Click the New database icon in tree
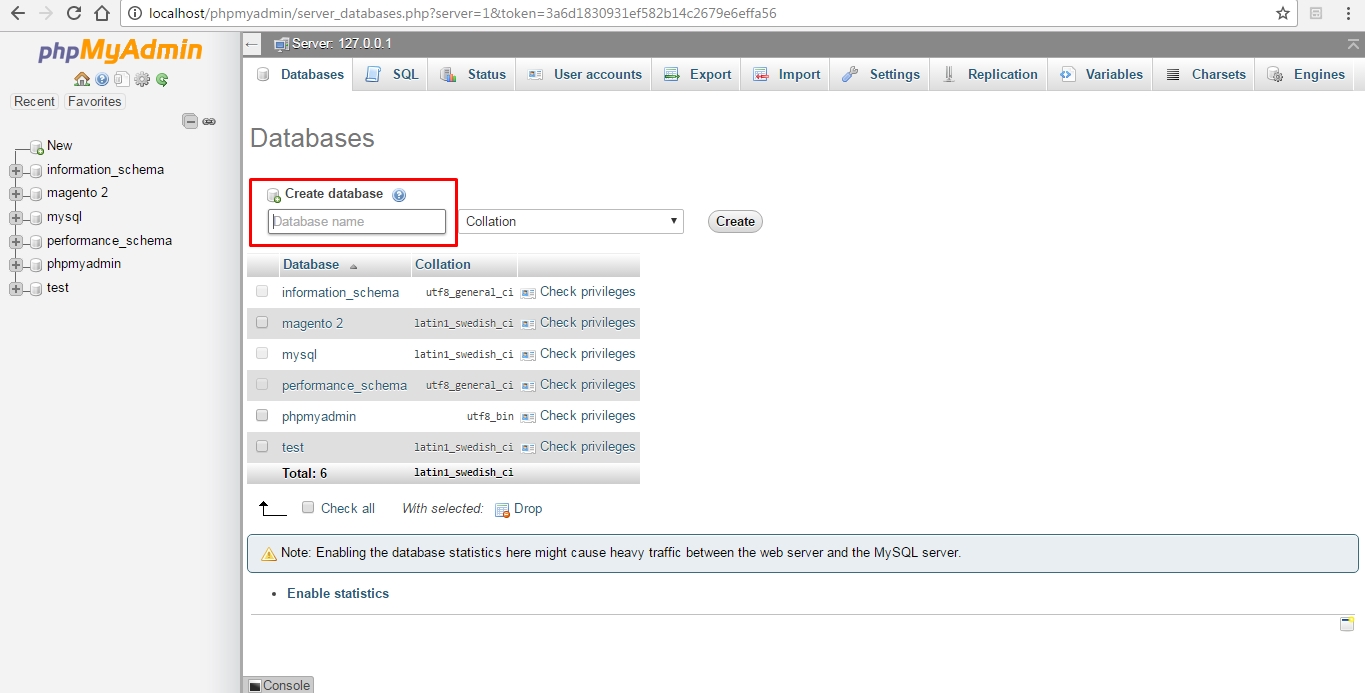The image size is (1365, 693). click(x=37, y=146)
